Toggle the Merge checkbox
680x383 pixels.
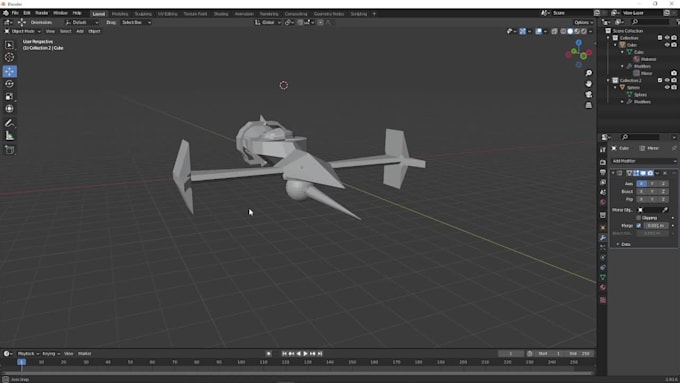638,226
